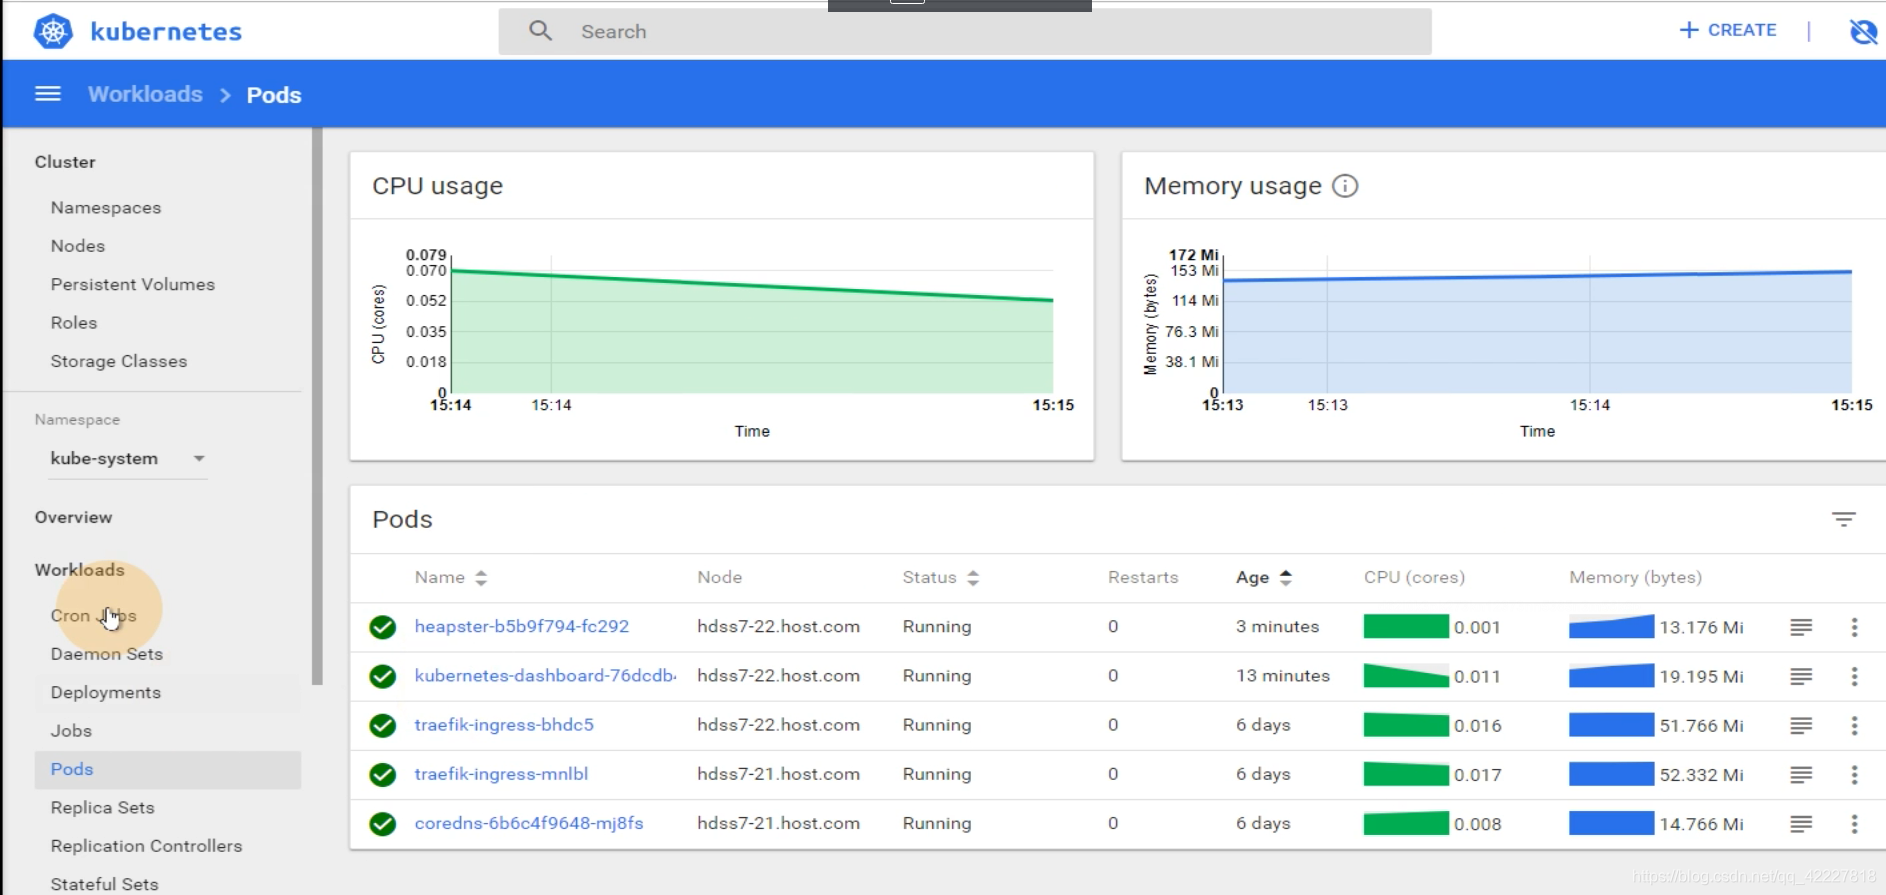
Task: Open Storage Classes in sidebar
Action: 119,361
